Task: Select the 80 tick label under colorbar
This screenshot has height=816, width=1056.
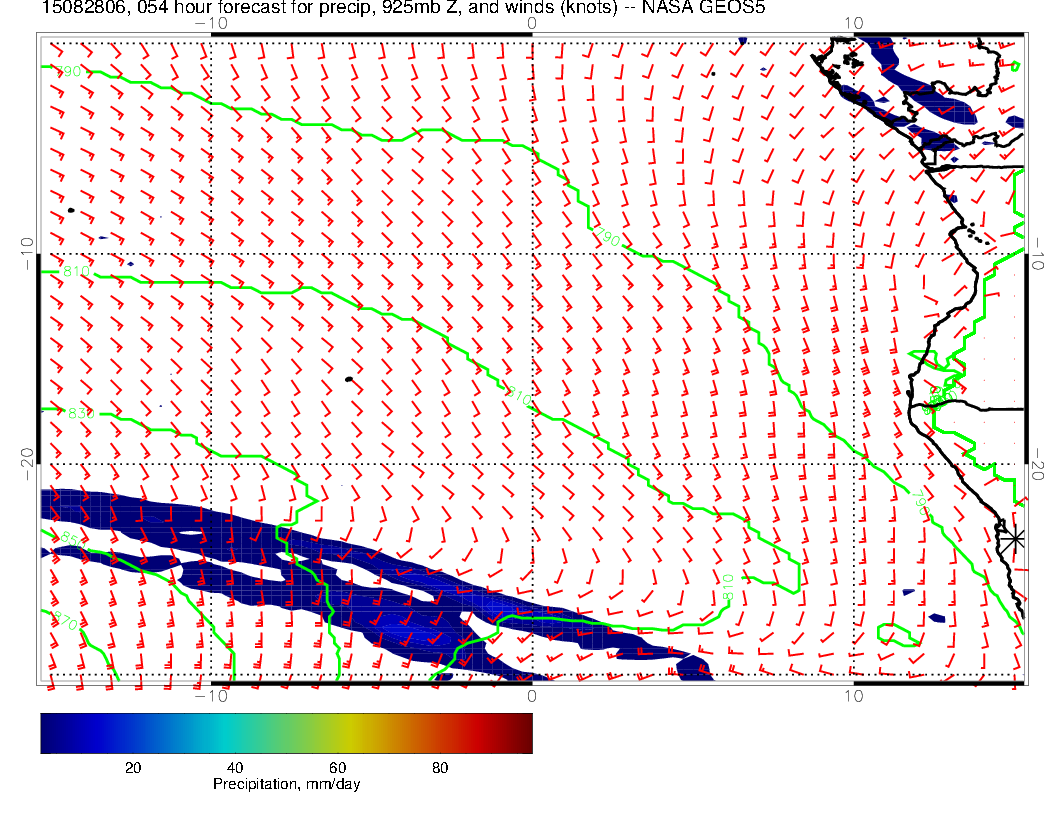Action: pos(440,767)
